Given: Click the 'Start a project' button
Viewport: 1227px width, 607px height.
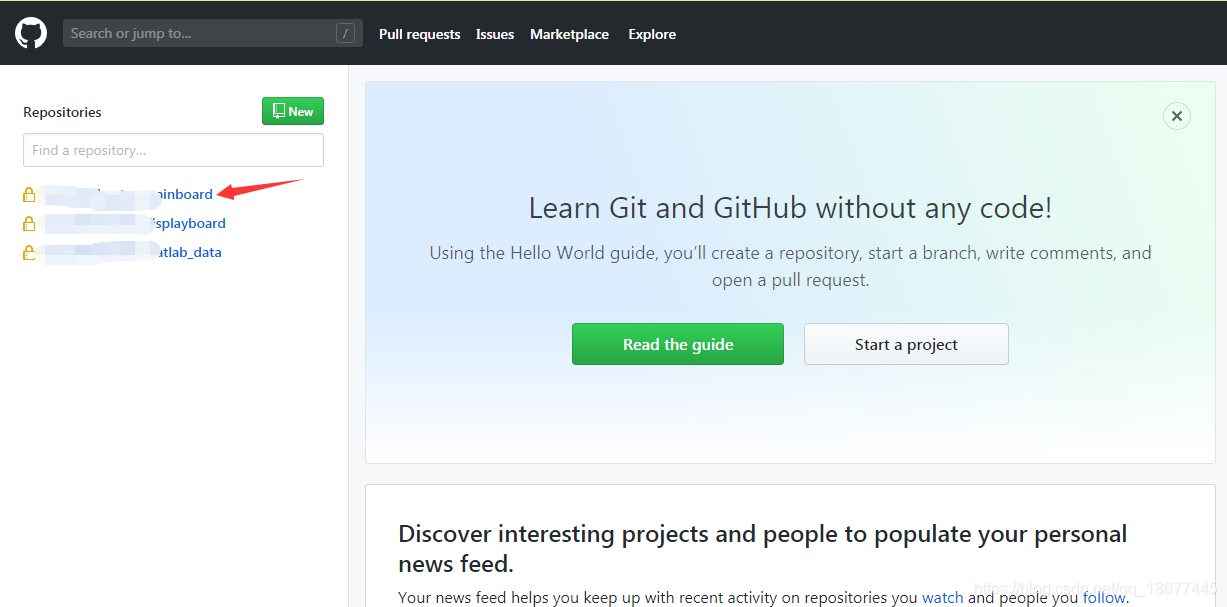Looking at the screenshot, I should click(906, 344).
